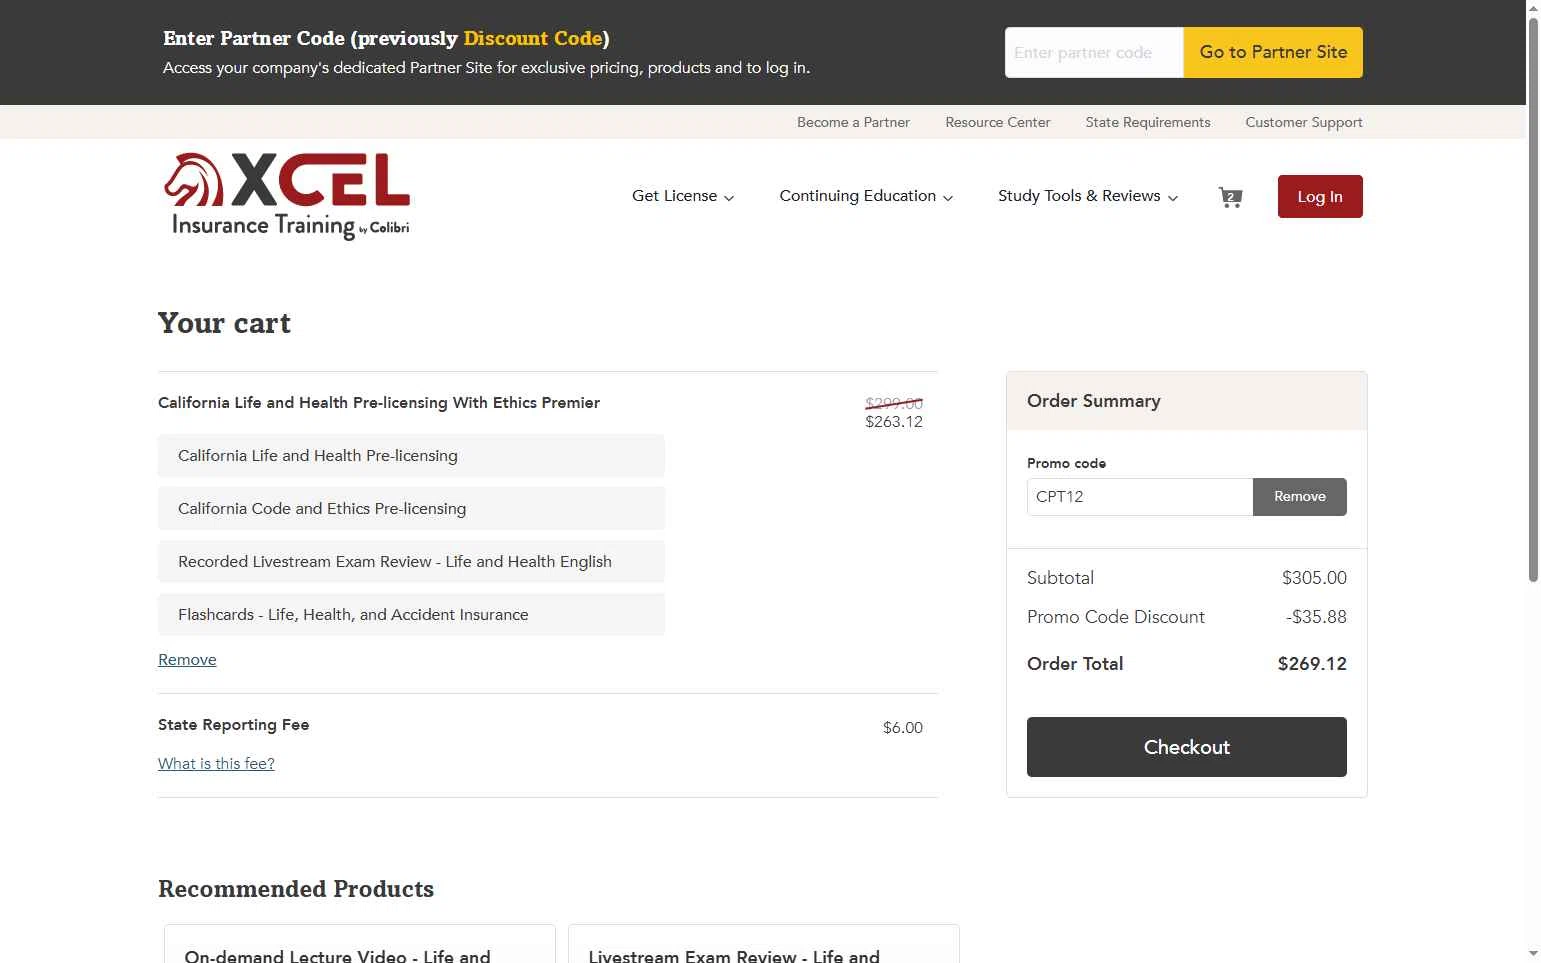Open the Resource Center link
The width and height of the screenshot is (1541, 963).
pos(998,122)
